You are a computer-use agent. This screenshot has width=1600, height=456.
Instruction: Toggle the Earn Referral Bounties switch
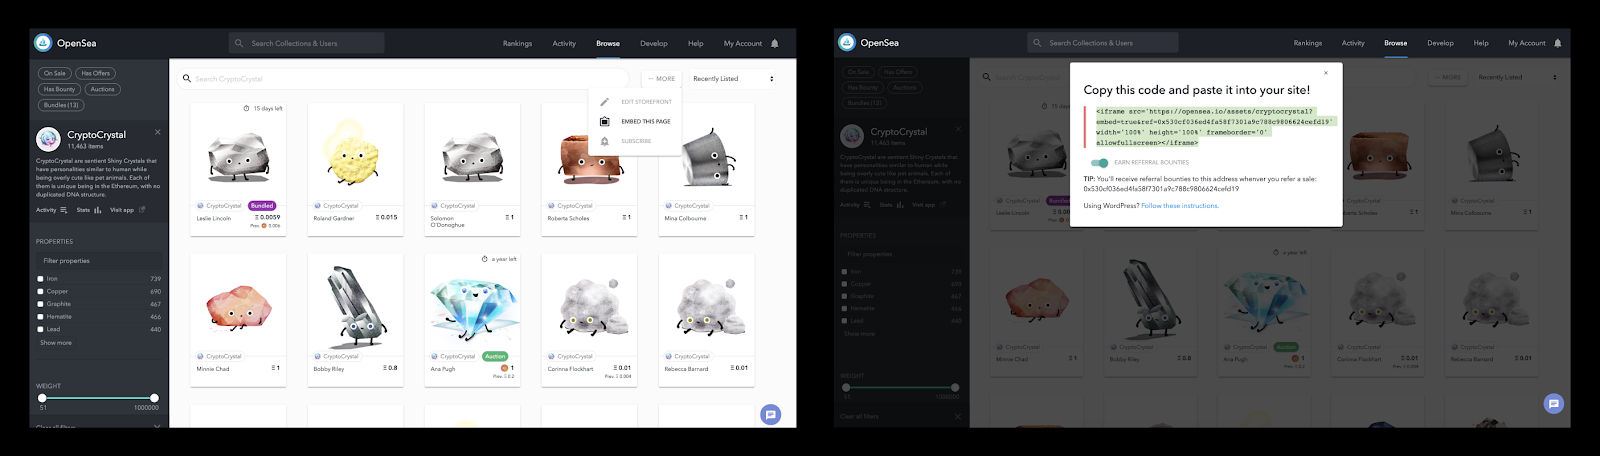point(1100,163)
